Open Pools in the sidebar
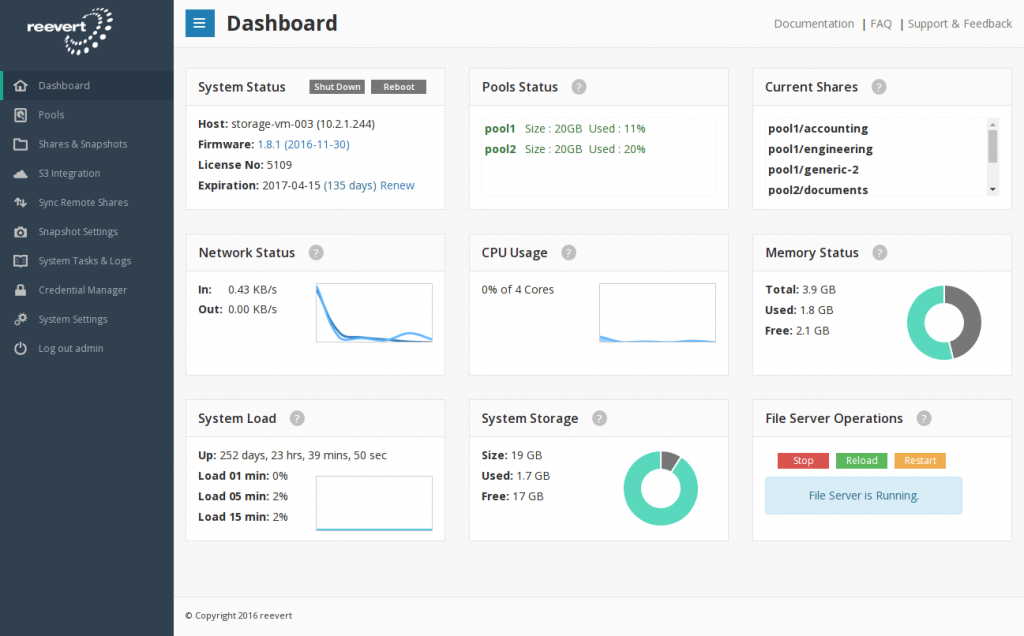The height and width of the screenshot is (636, 1024). point(51,115)
